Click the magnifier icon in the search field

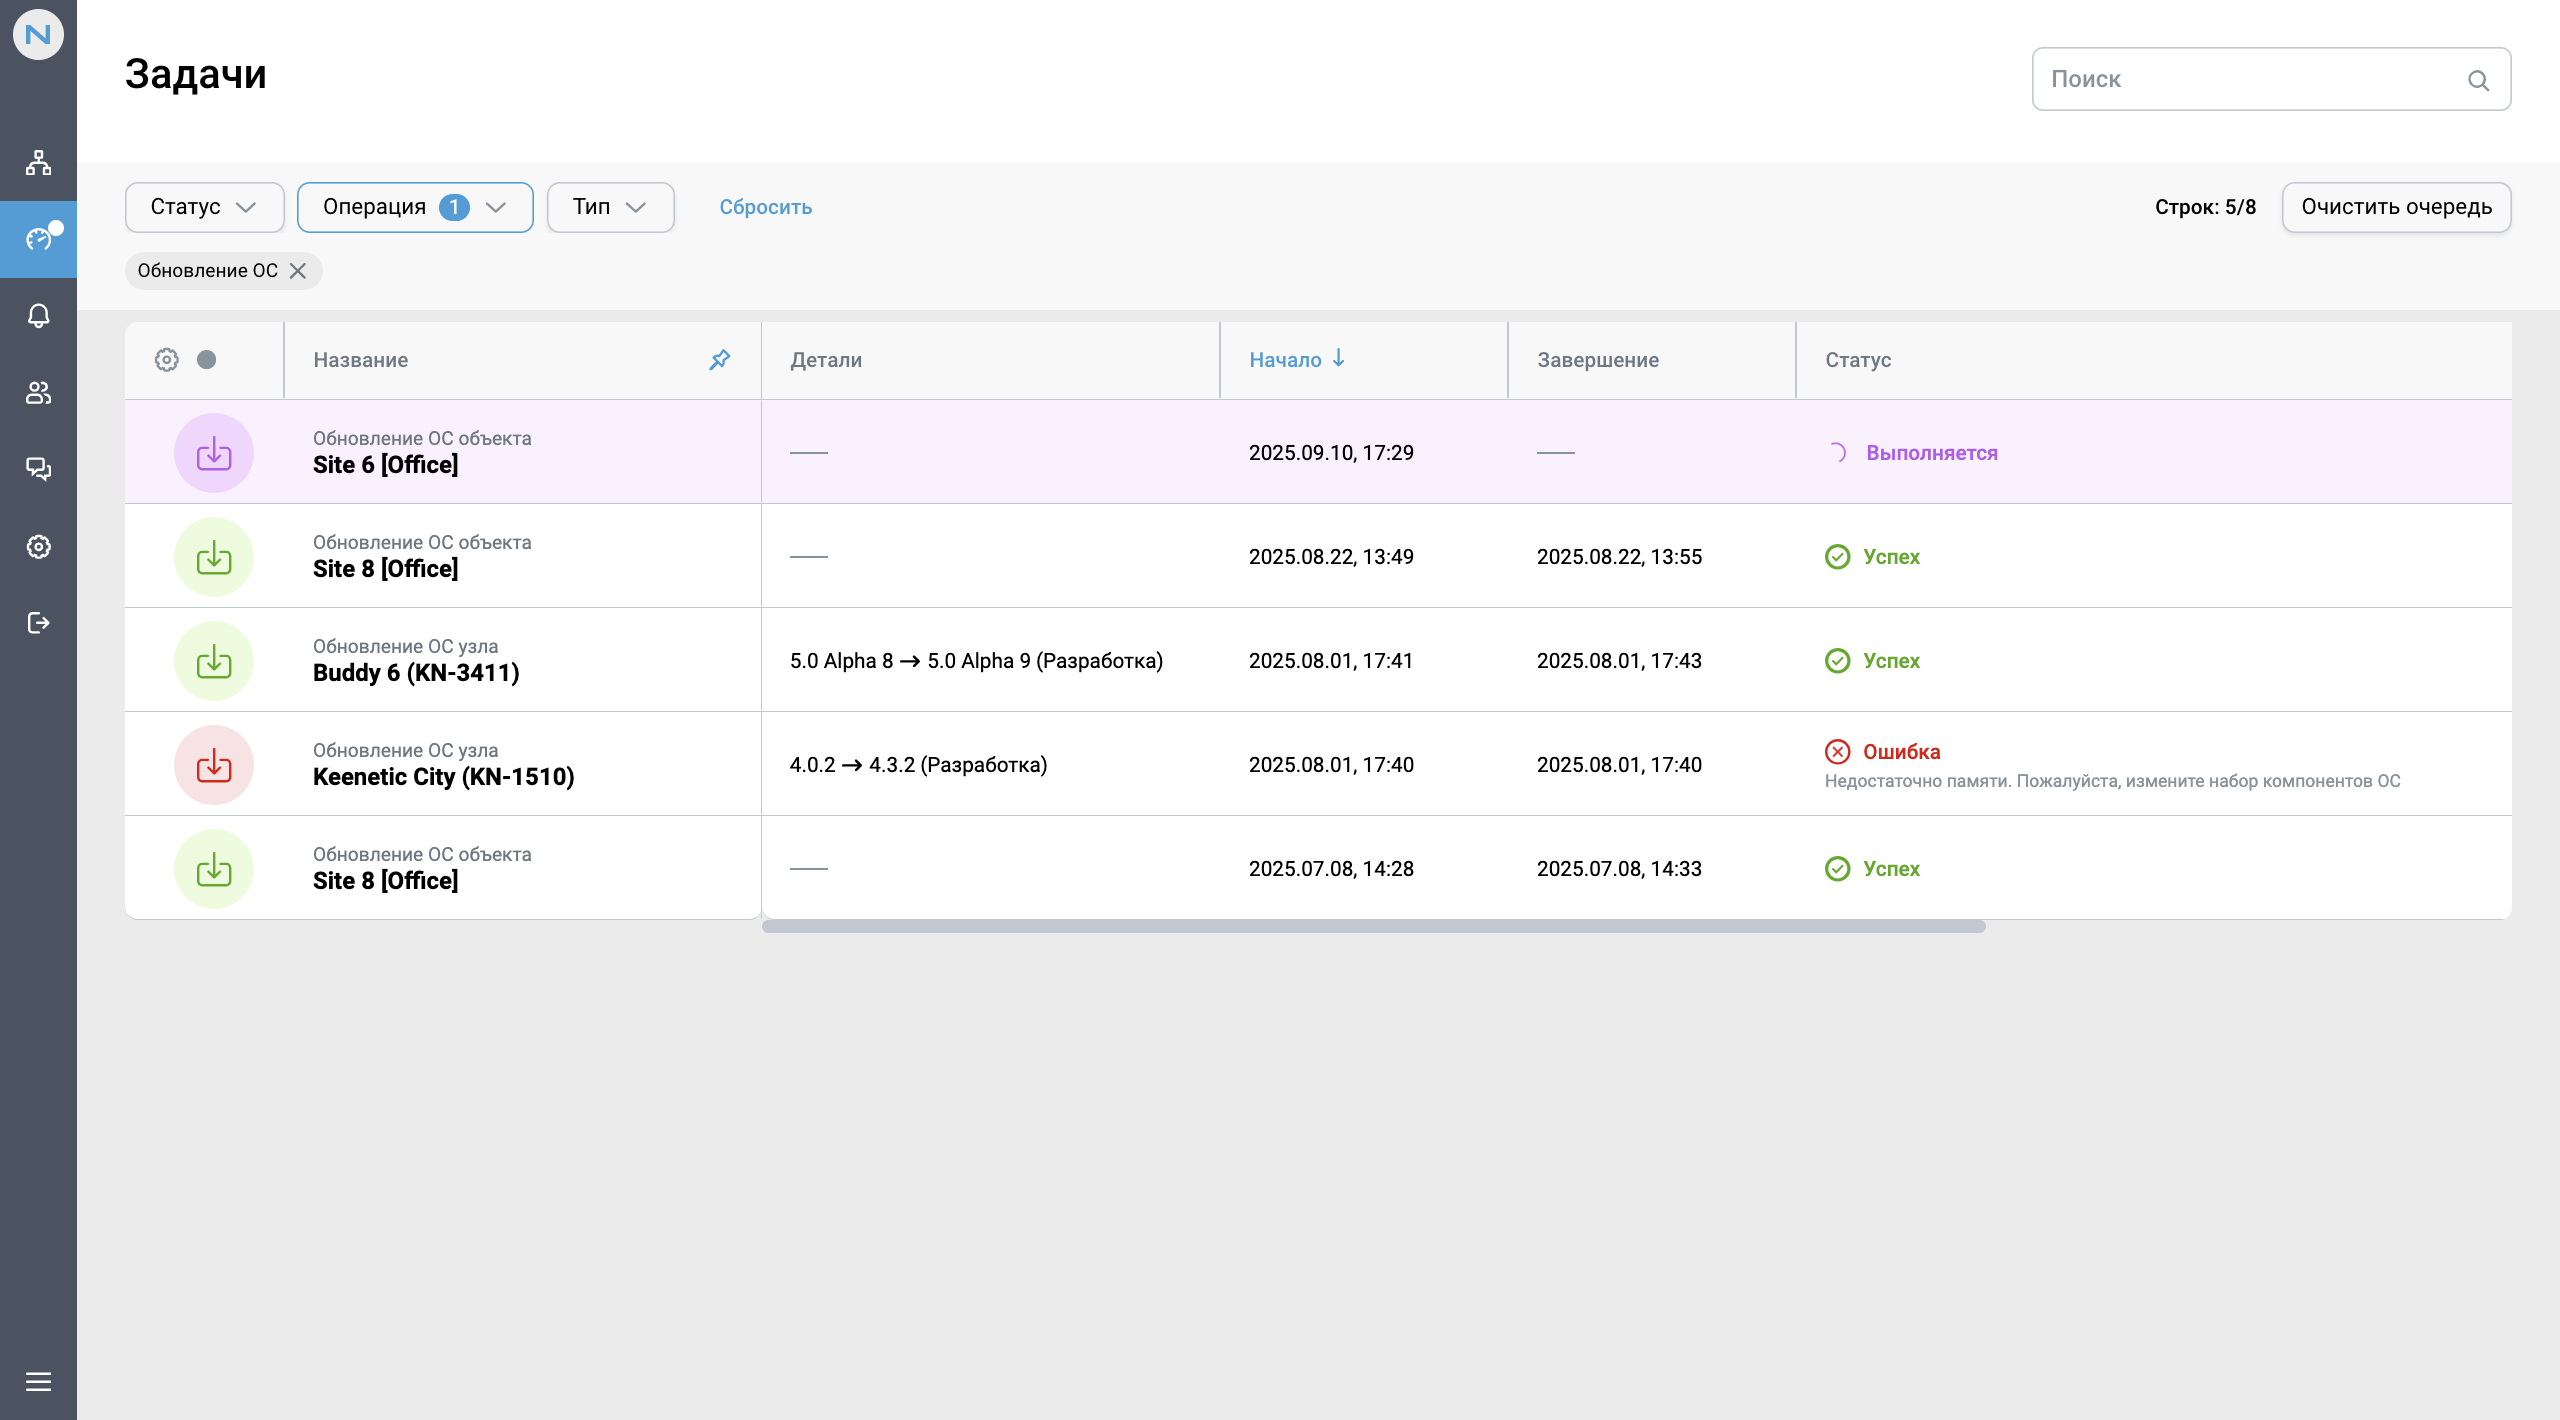[x=2478, y=80]
